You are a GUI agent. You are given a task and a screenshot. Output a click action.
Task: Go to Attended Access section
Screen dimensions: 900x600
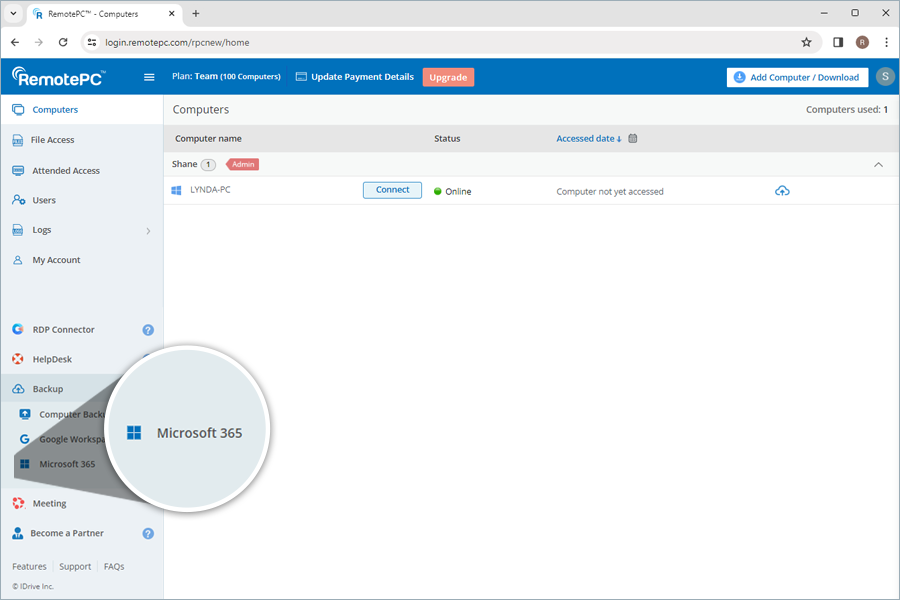click(65, 171)
